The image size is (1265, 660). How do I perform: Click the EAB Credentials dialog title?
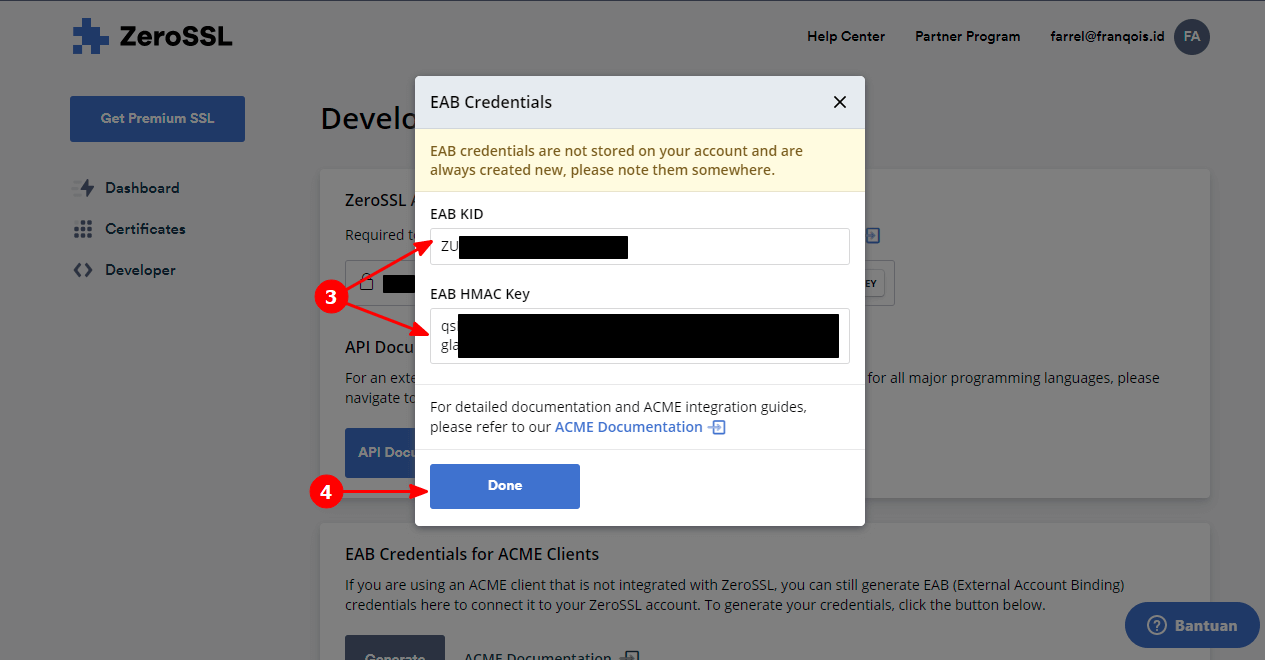point(491,102)
